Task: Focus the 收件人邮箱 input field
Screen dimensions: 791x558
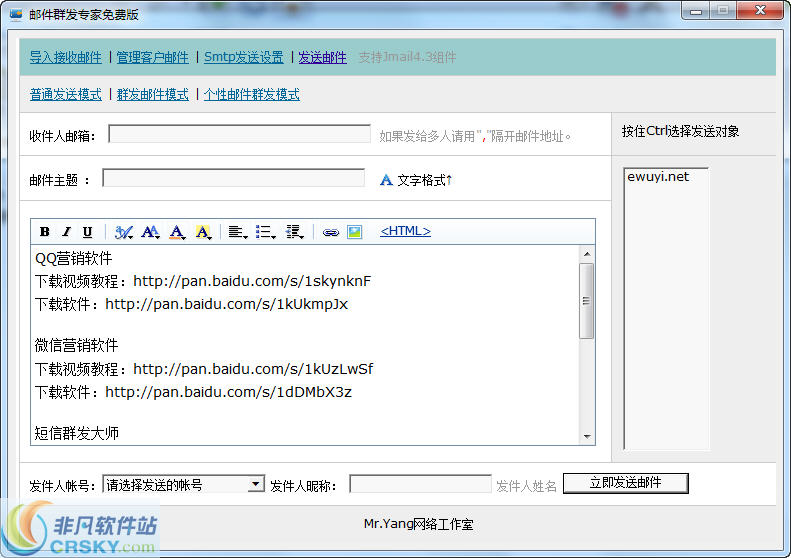Action: [240, 134]
